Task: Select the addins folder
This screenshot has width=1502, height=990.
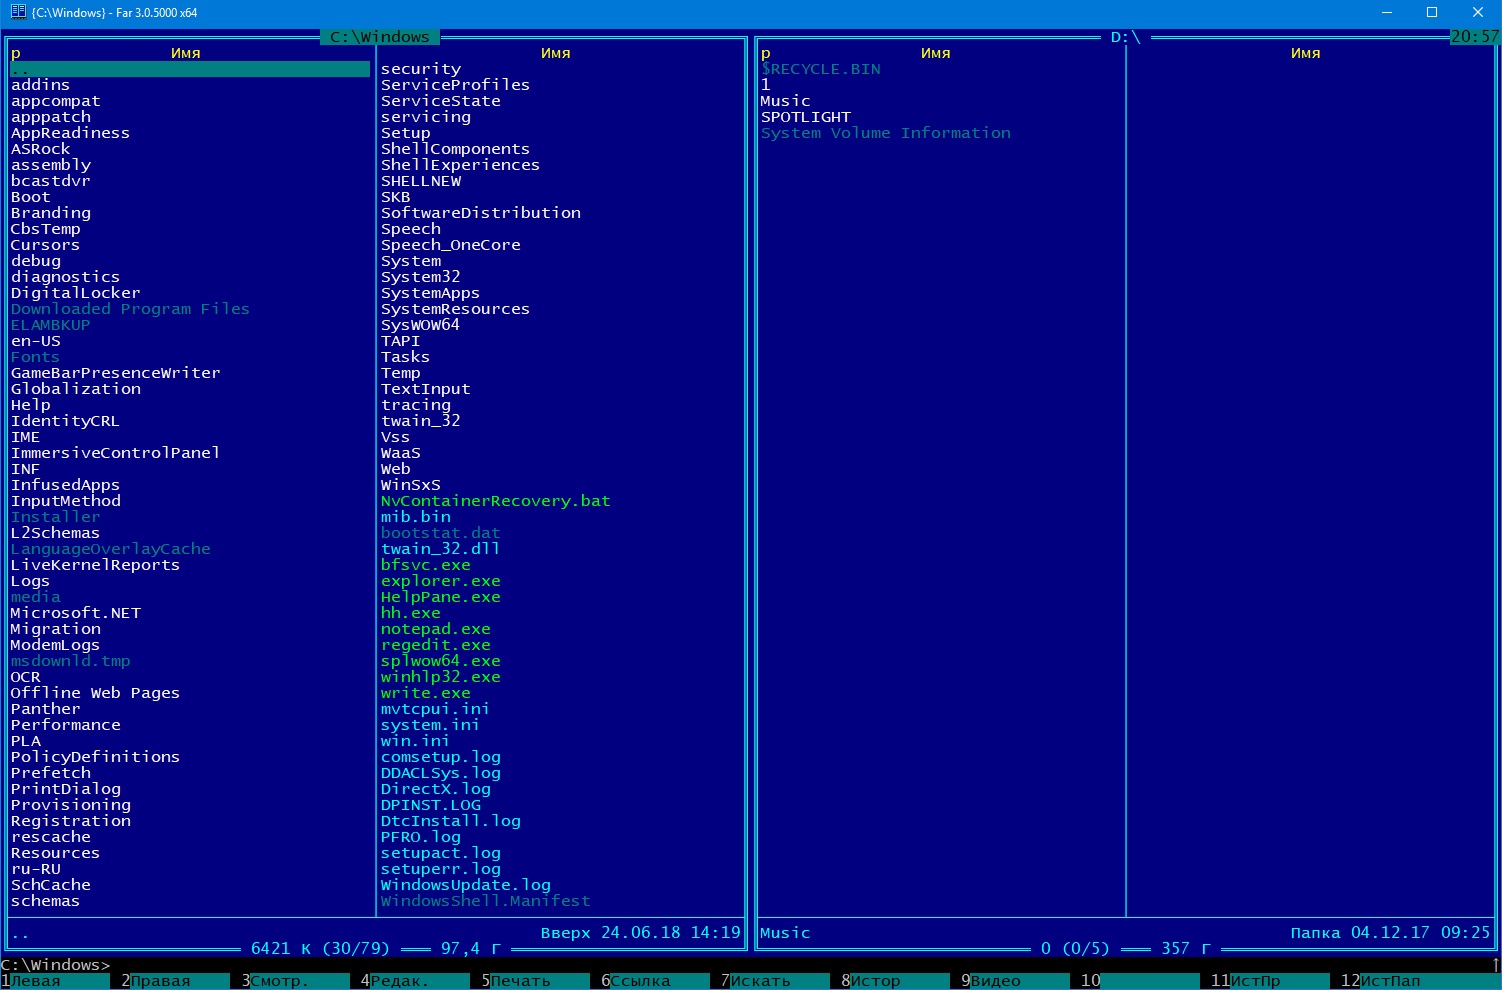Action: coord(41,85)
